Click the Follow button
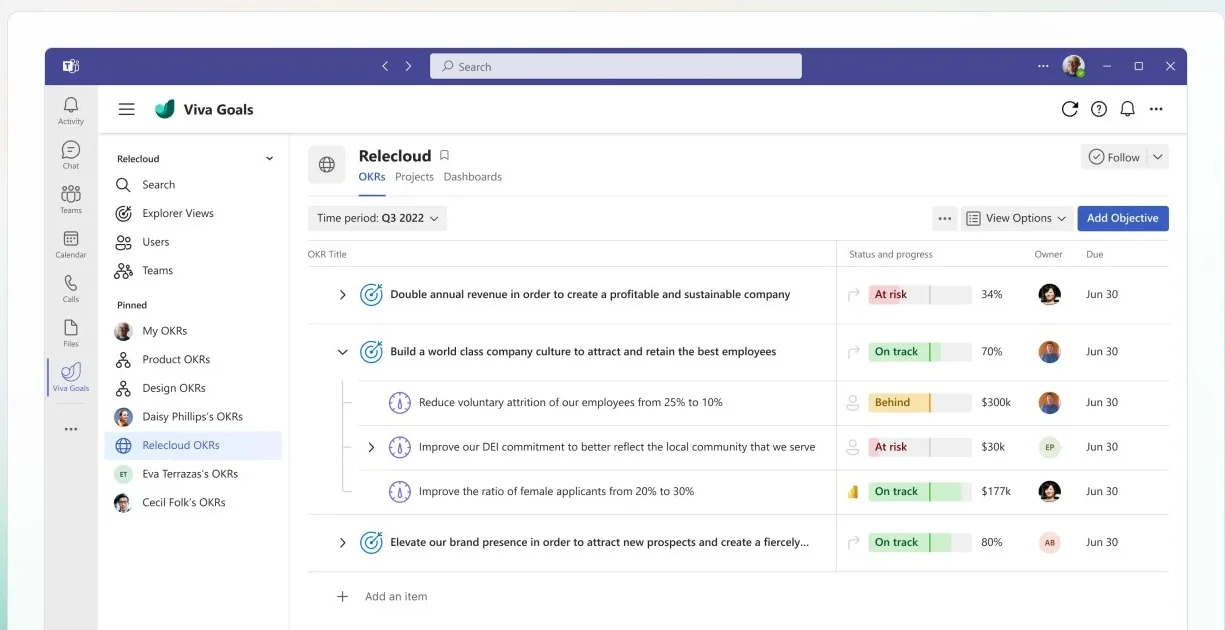The width and height of the screenshot is (1225, 630). [1114, 157]
